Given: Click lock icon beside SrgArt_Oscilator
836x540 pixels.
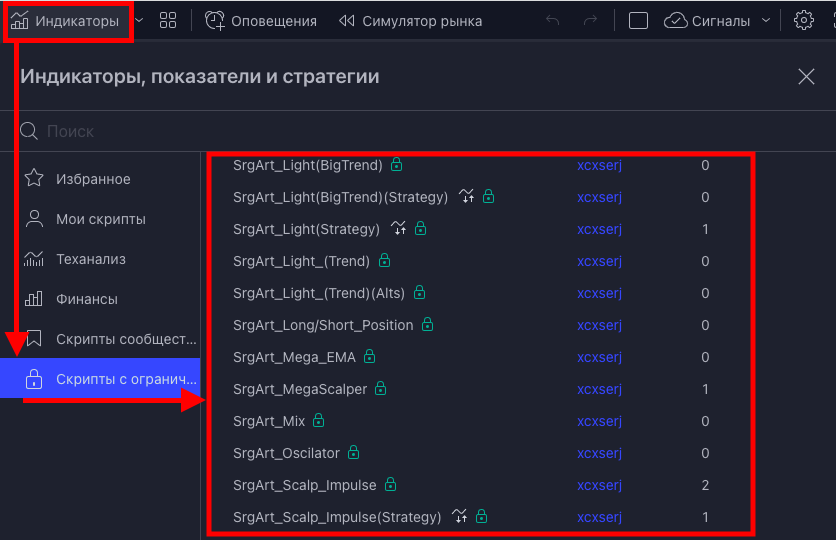Looking at the screenshot, I should pos(353,452).
